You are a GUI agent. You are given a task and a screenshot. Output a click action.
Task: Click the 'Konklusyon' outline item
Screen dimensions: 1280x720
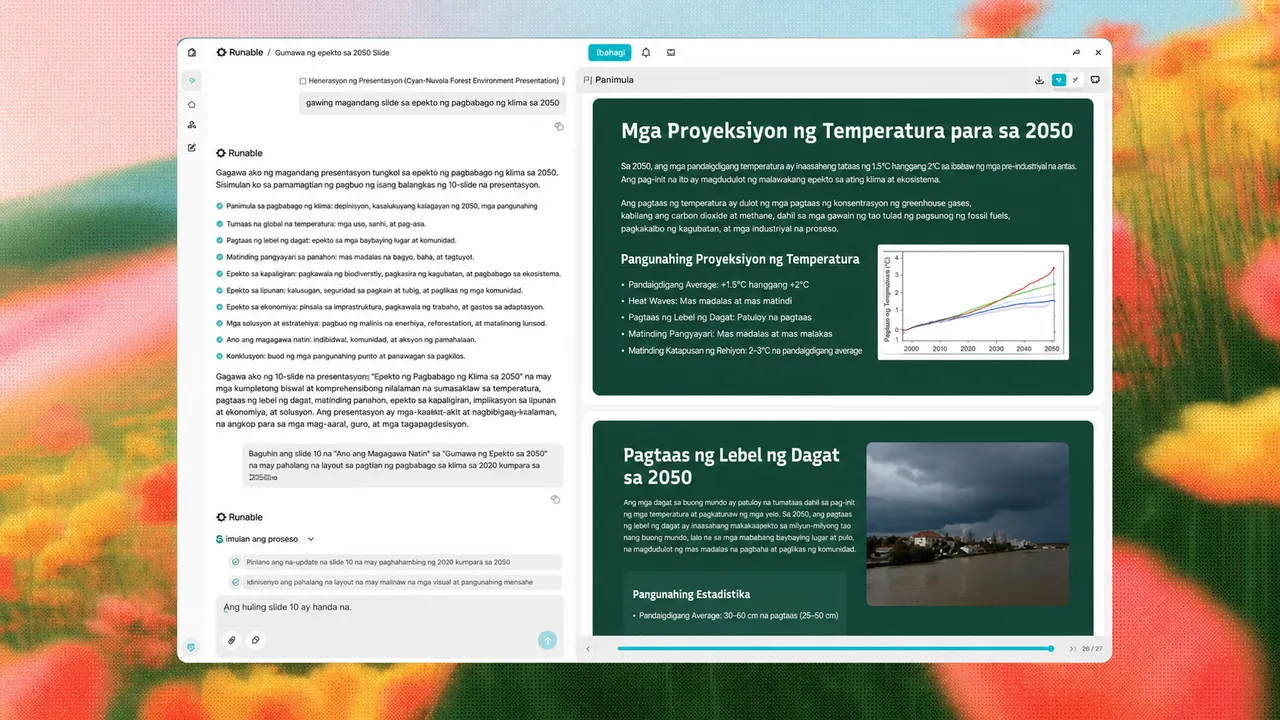point(345,356)
